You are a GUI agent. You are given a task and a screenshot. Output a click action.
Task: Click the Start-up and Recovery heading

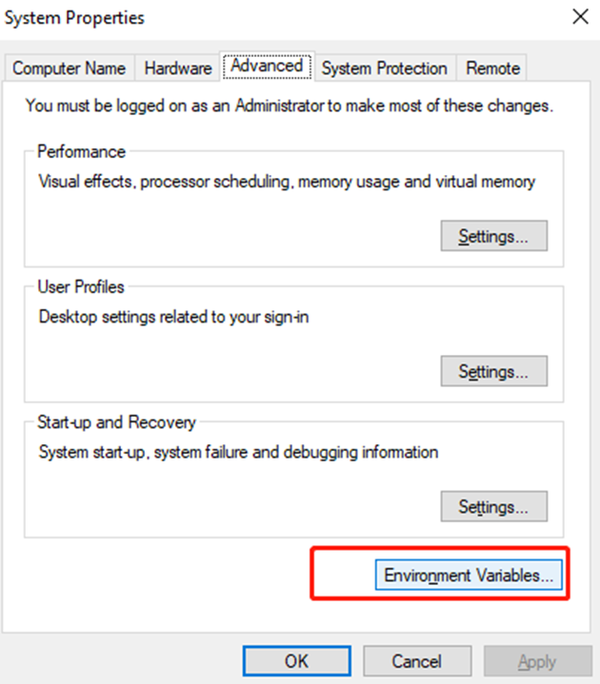[x=117, y=422]
